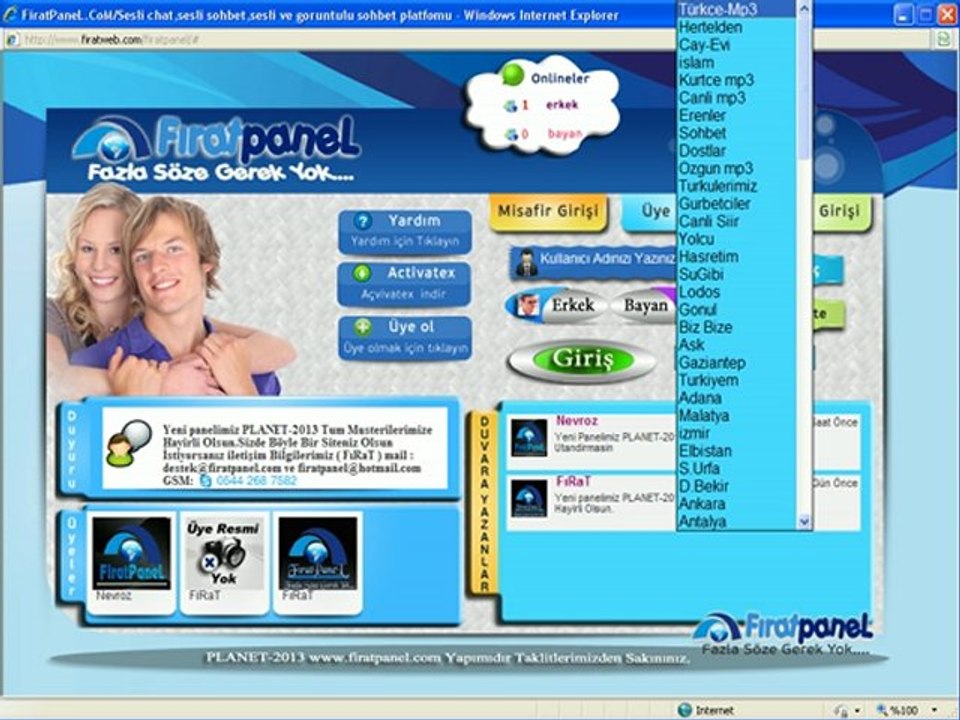This screenshot has width=960, height=720.
Task: Click the Internet Explorer title bar icon
Action: click(x=10, y=15)
